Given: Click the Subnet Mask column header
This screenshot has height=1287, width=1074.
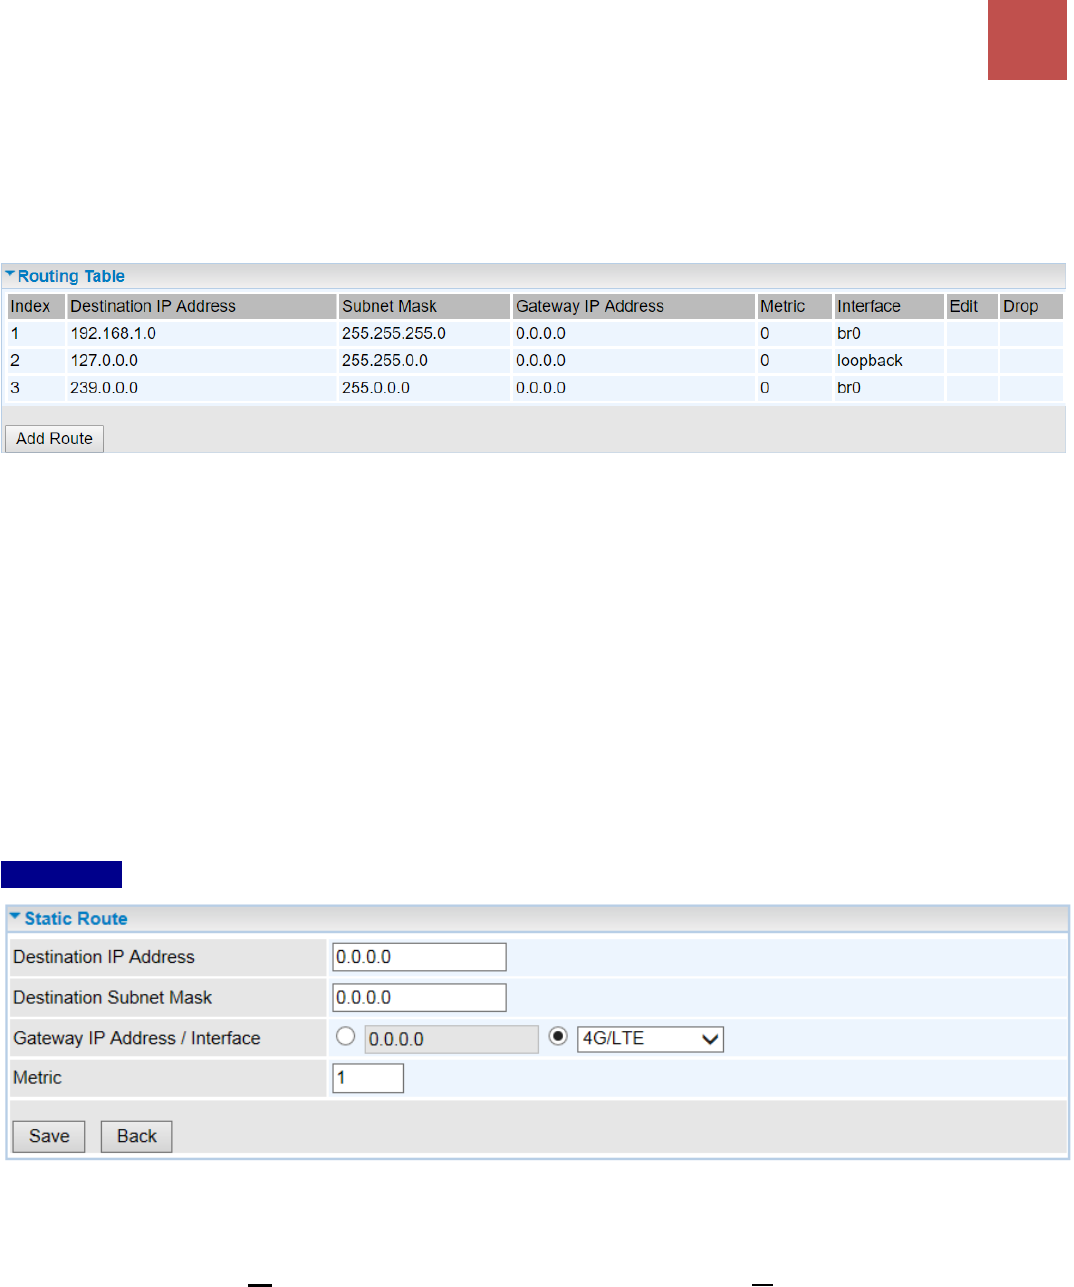Looking at the screenshot, I should [425, 306].
